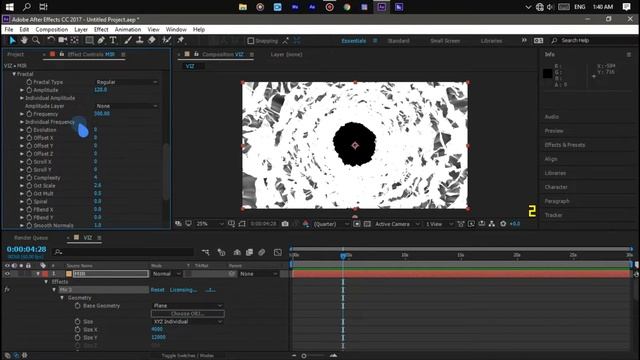Click the Licensing link in timeline

click(x=183, y=290)
